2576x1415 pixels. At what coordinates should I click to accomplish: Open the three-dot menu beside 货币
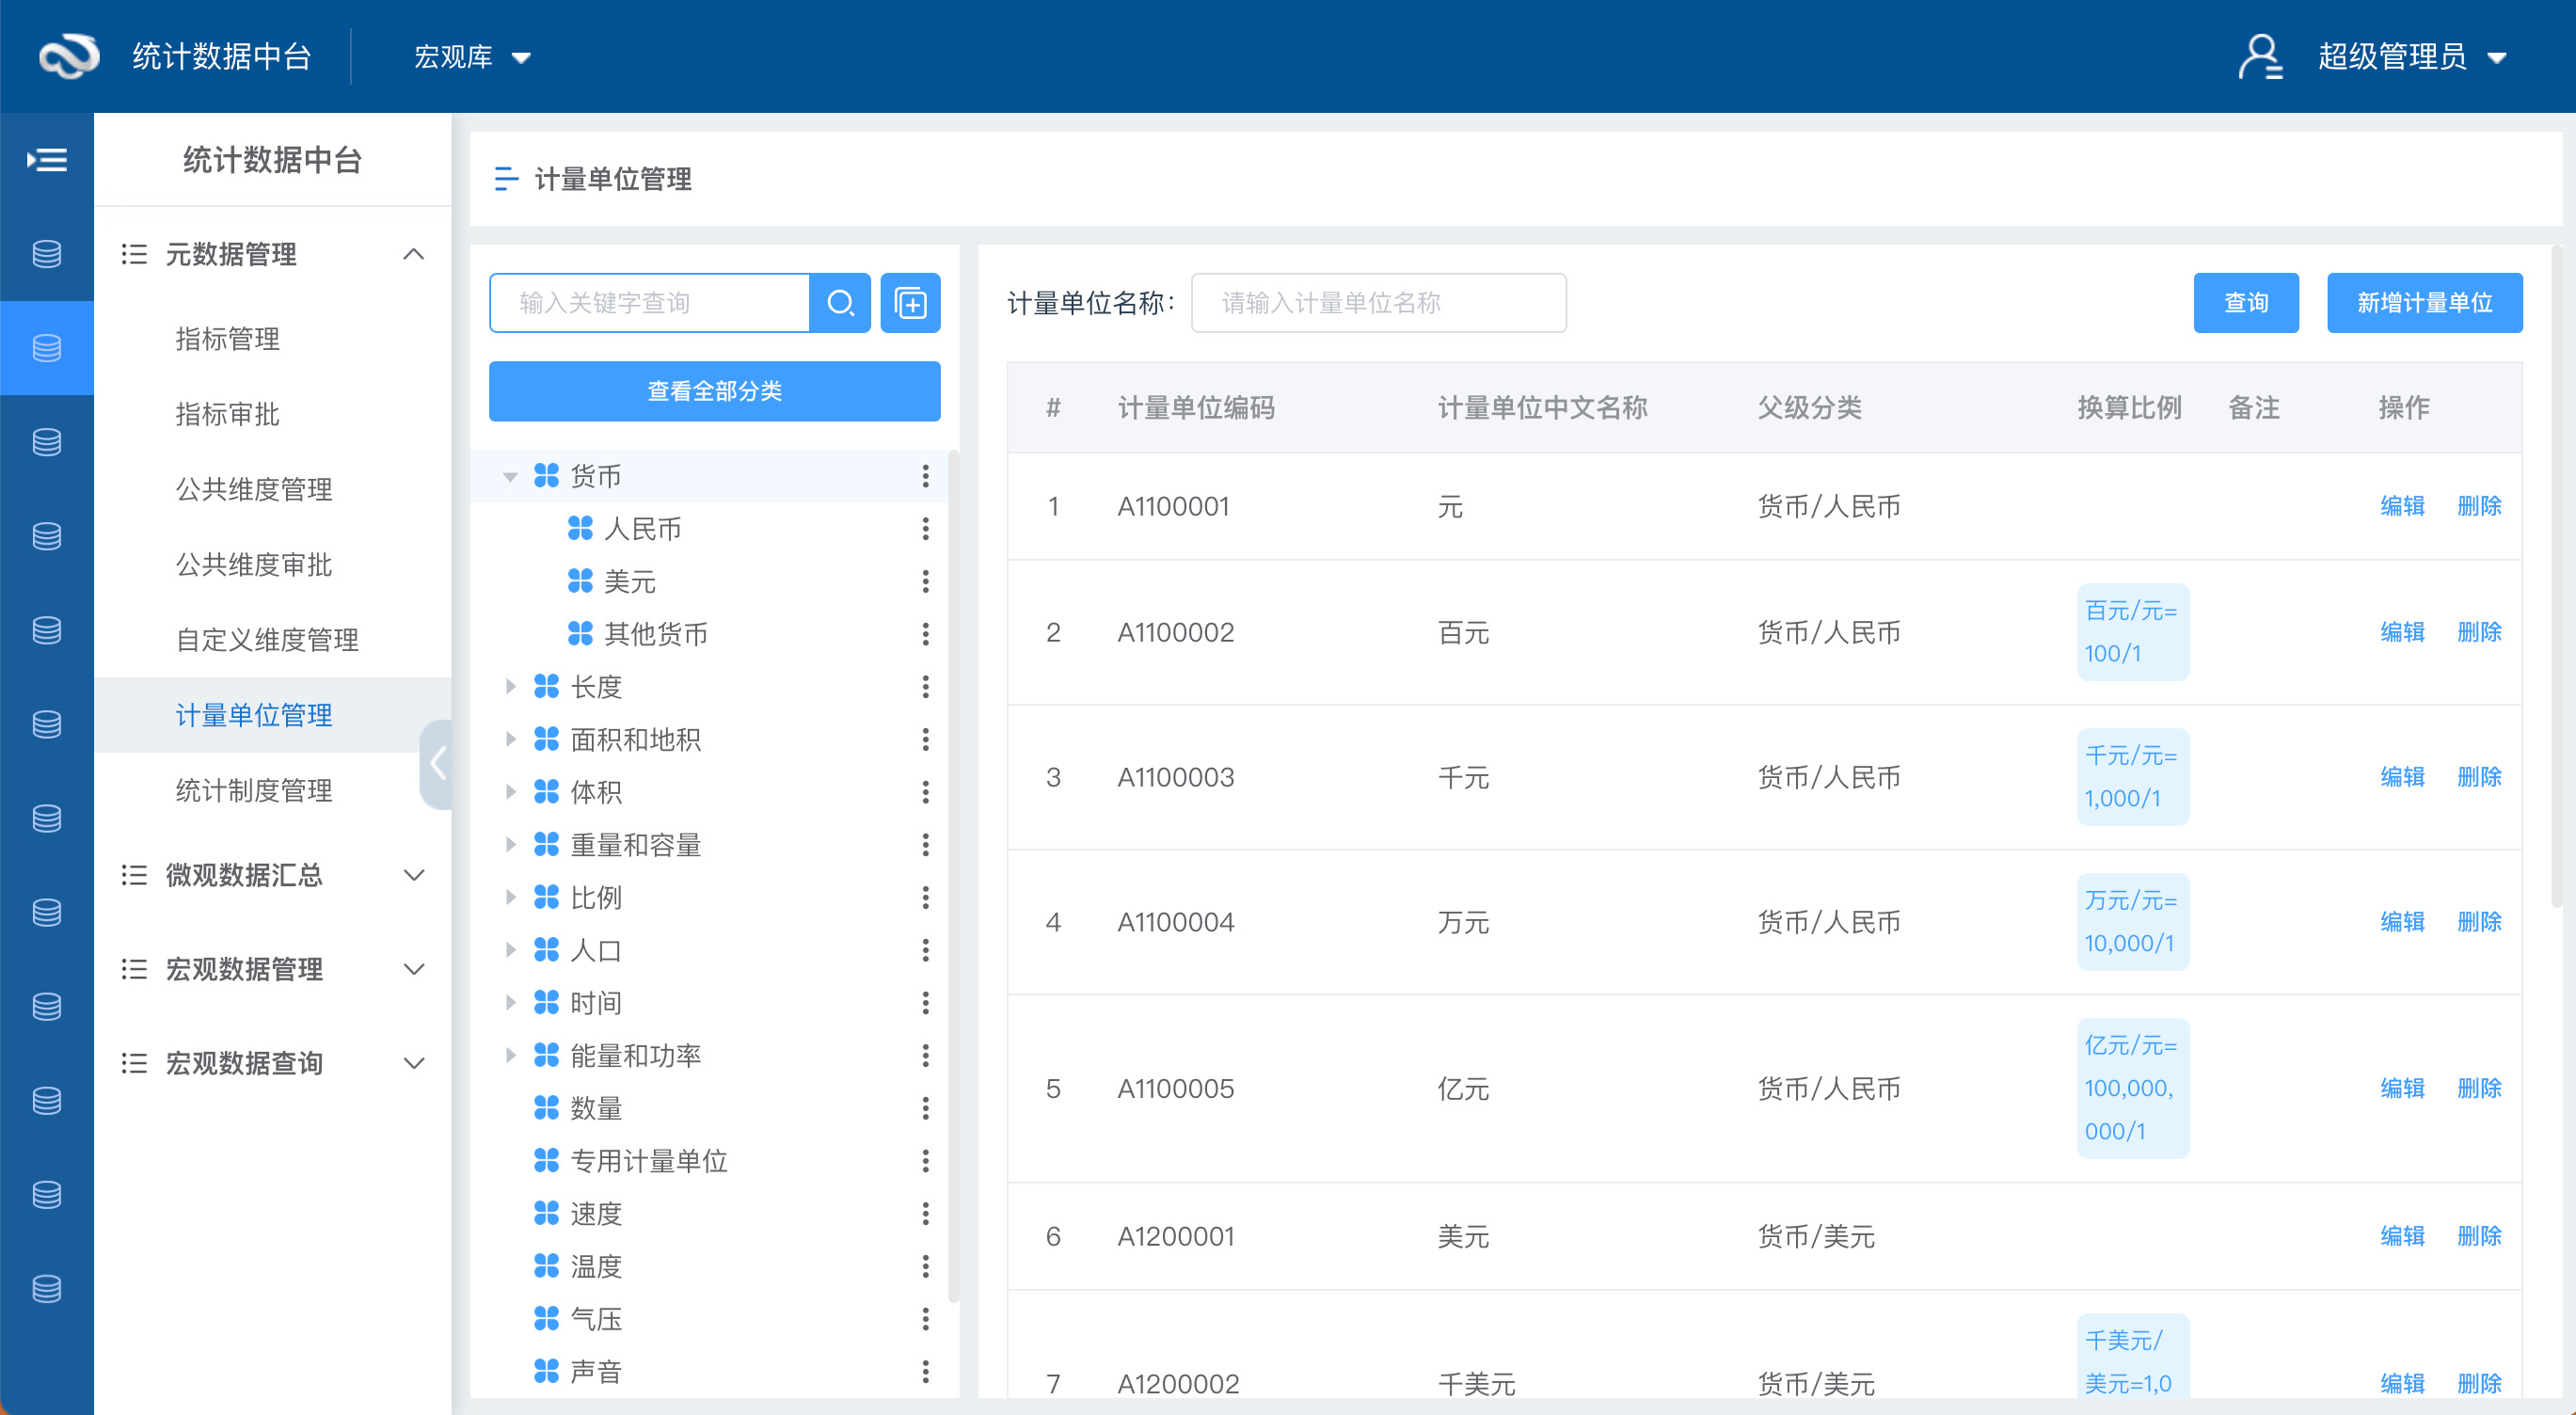[925, 476]
